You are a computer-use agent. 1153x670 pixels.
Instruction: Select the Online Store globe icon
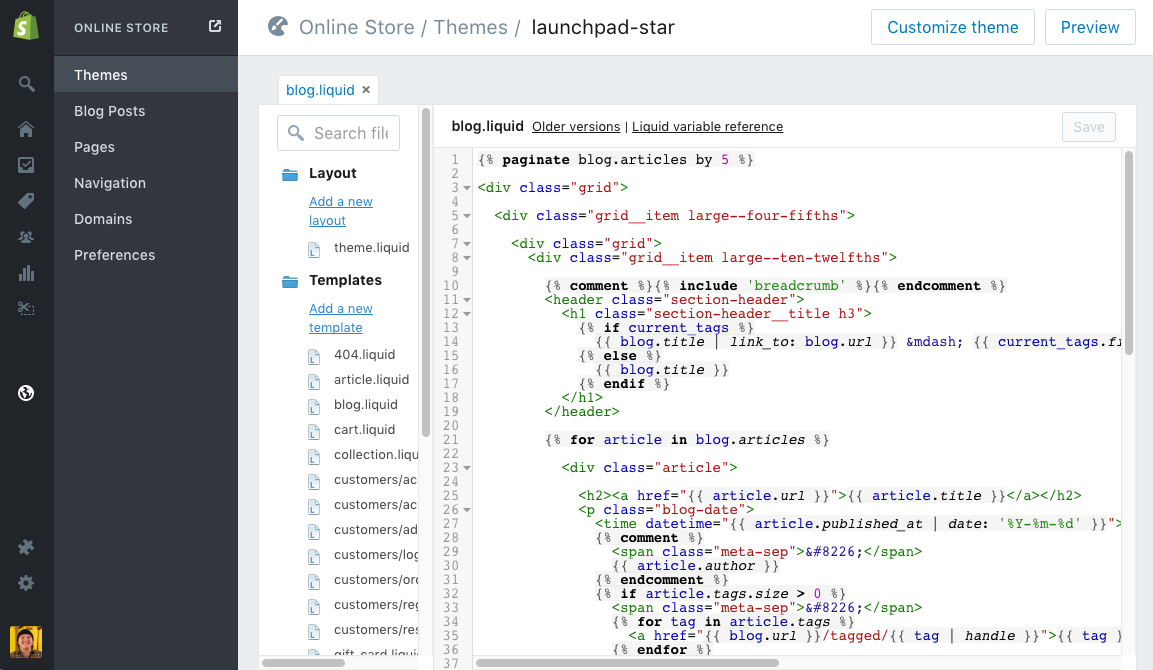pyautogui.click(x=26, y=393)
